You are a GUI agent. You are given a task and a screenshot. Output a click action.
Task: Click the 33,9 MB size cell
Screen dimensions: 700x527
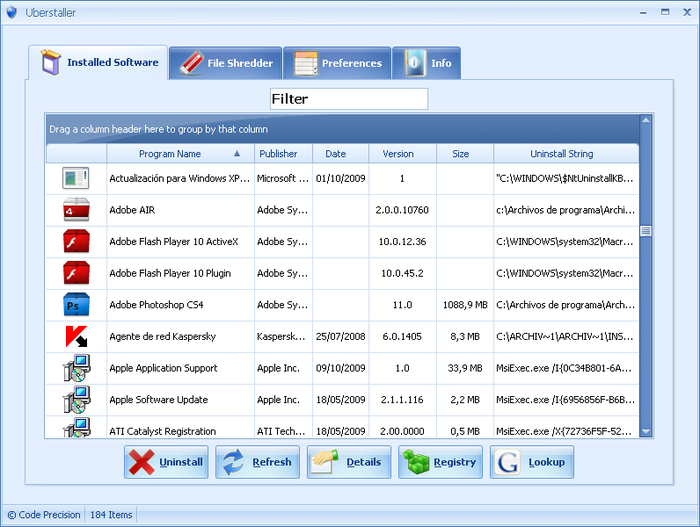coord(465,368)
